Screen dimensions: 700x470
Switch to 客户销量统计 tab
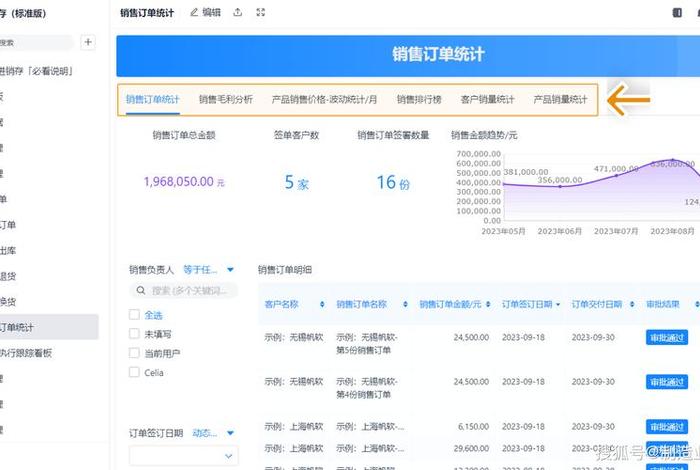click(x=487, y=100)
